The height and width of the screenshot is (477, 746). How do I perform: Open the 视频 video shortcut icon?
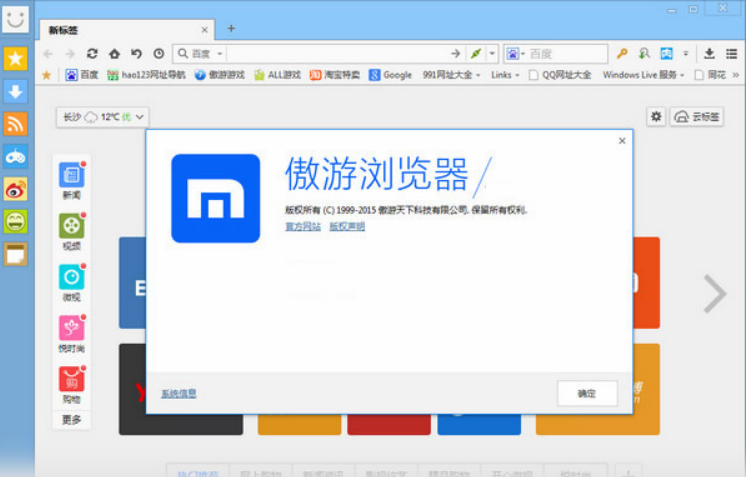pyautogui.click(x=71, y=226)
